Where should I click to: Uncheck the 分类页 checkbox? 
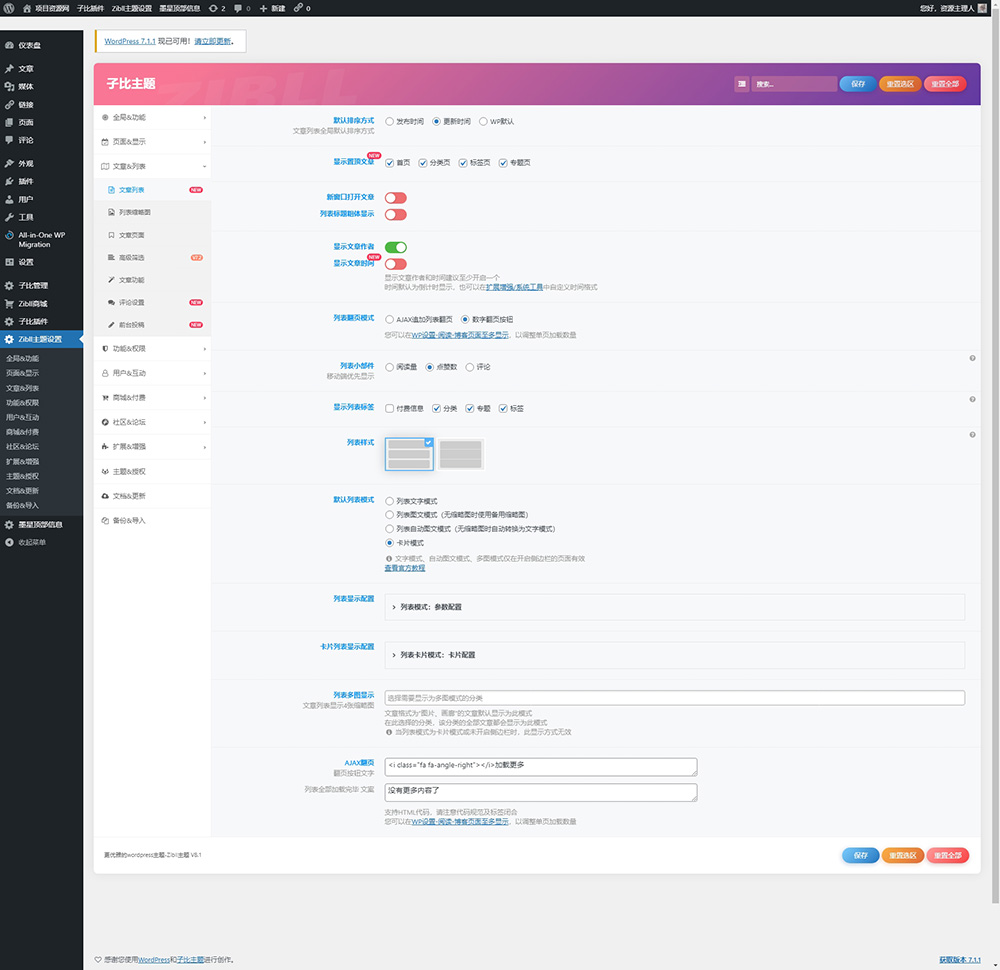coord(422,163)
